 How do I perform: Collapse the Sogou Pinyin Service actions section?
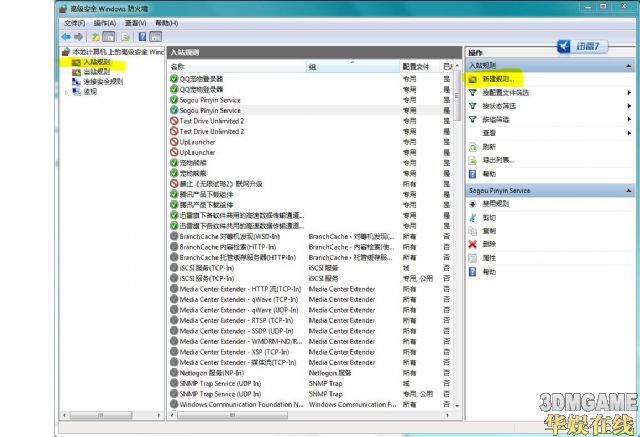click(x=629, y=191)
